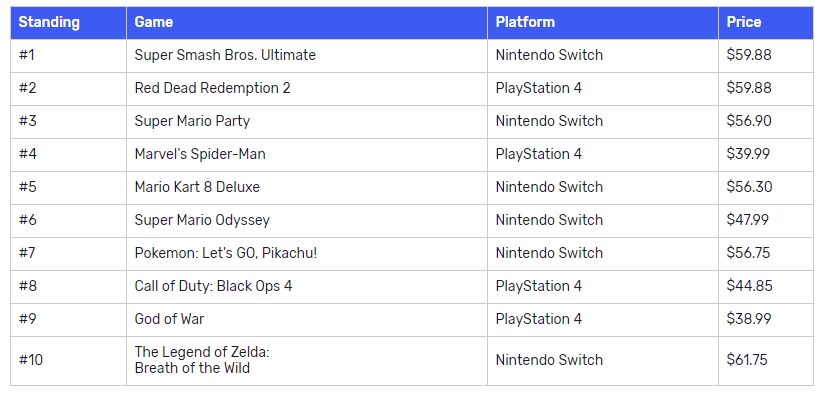Screen dimensions: 829x394
Task: Select Super Smash Bros. Ultimate game title
Action: (x=225, y=55)
